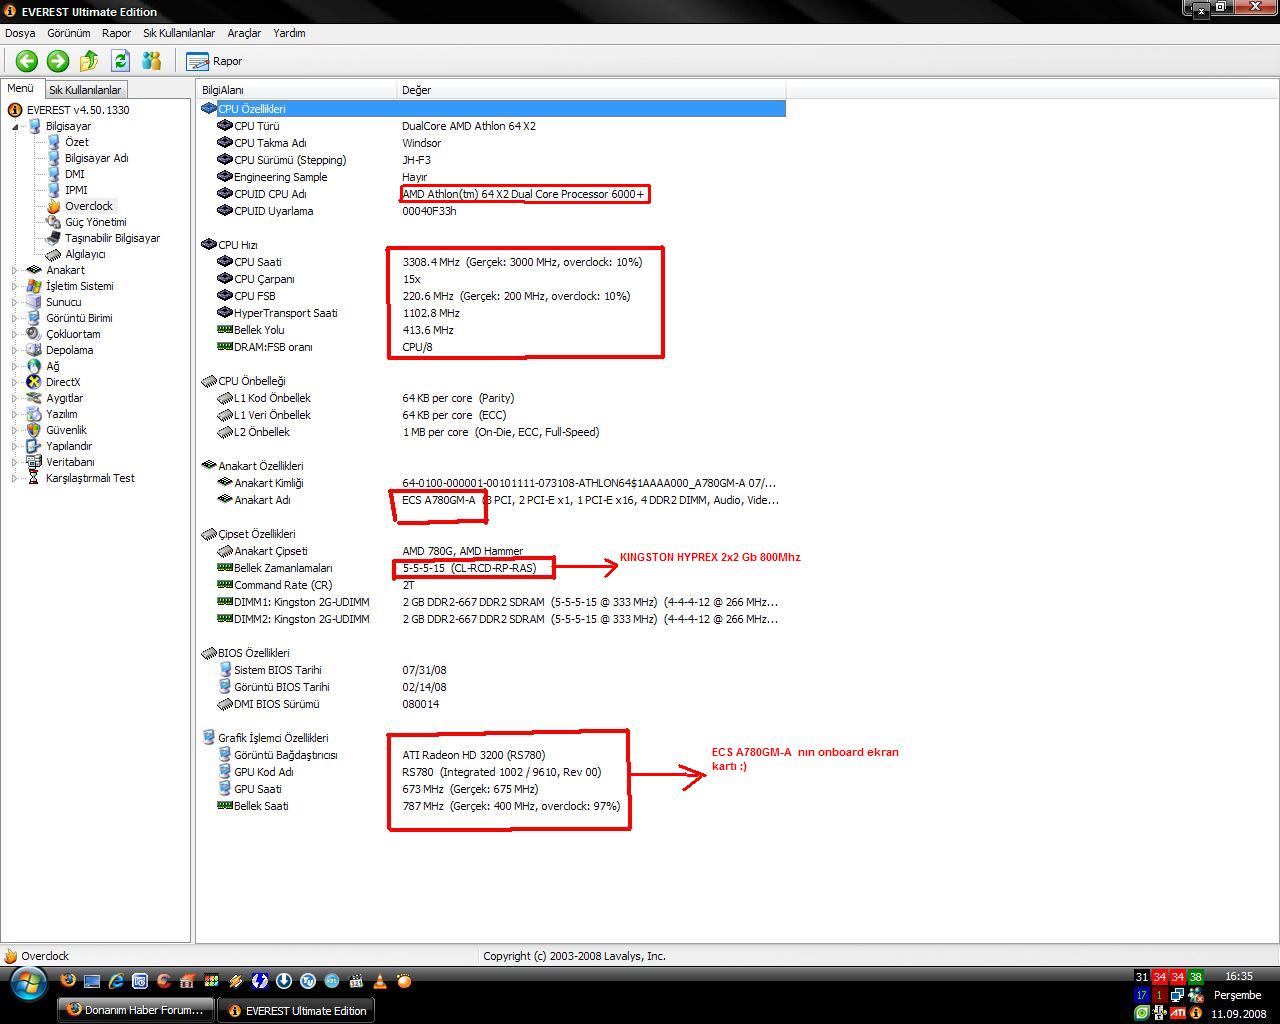Switch to Donanım Haber Forum taskbar window
The image size is (1280, 1024).
(136, 1010)
